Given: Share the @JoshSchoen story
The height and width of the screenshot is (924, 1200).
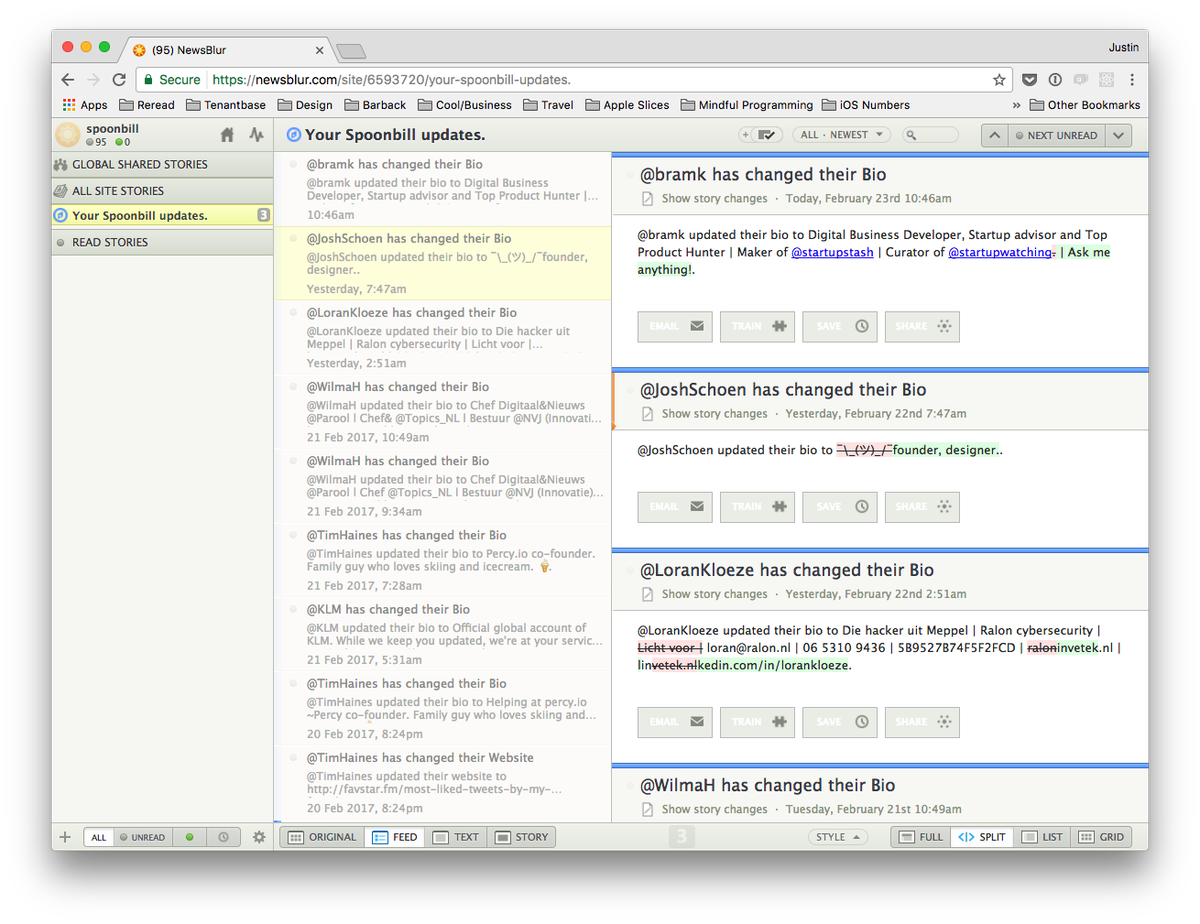Looking at the screenshot, I should (922, 507).
